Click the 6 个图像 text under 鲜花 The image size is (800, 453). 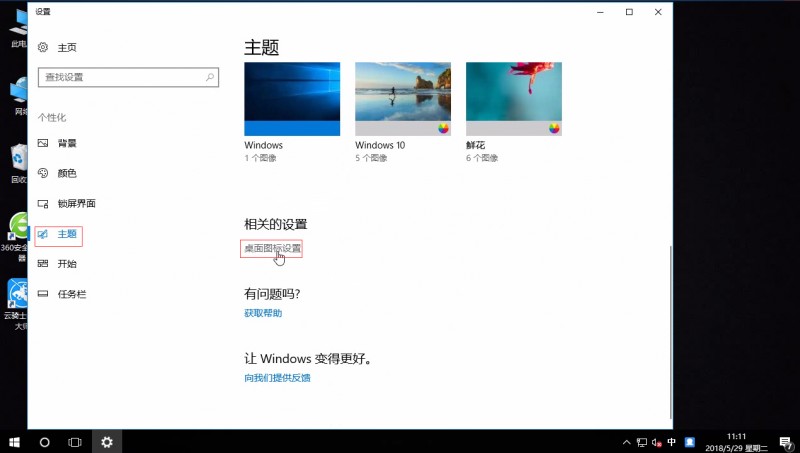pyautogui.click(x=482, y=158)
